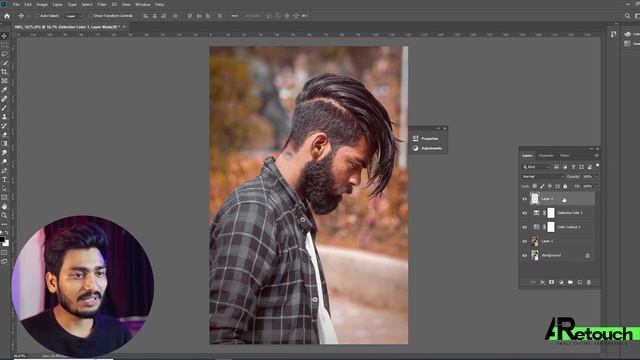Image resolution: width=640 pixels, height=360 pixels.
Task: Switch to the Paths tab
Action: 564,156
